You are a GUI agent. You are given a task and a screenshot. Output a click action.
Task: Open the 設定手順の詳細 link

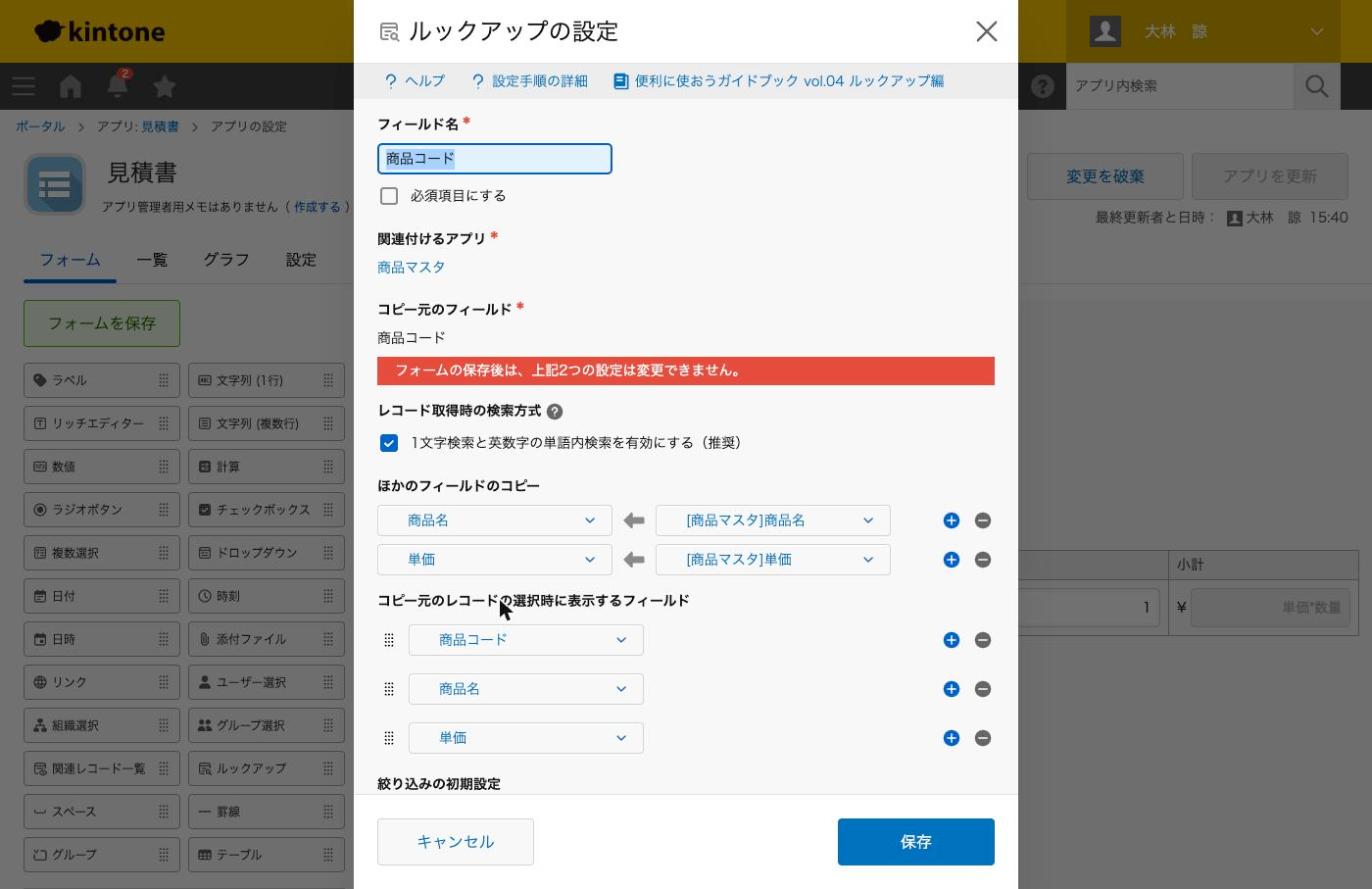[530, 81]
